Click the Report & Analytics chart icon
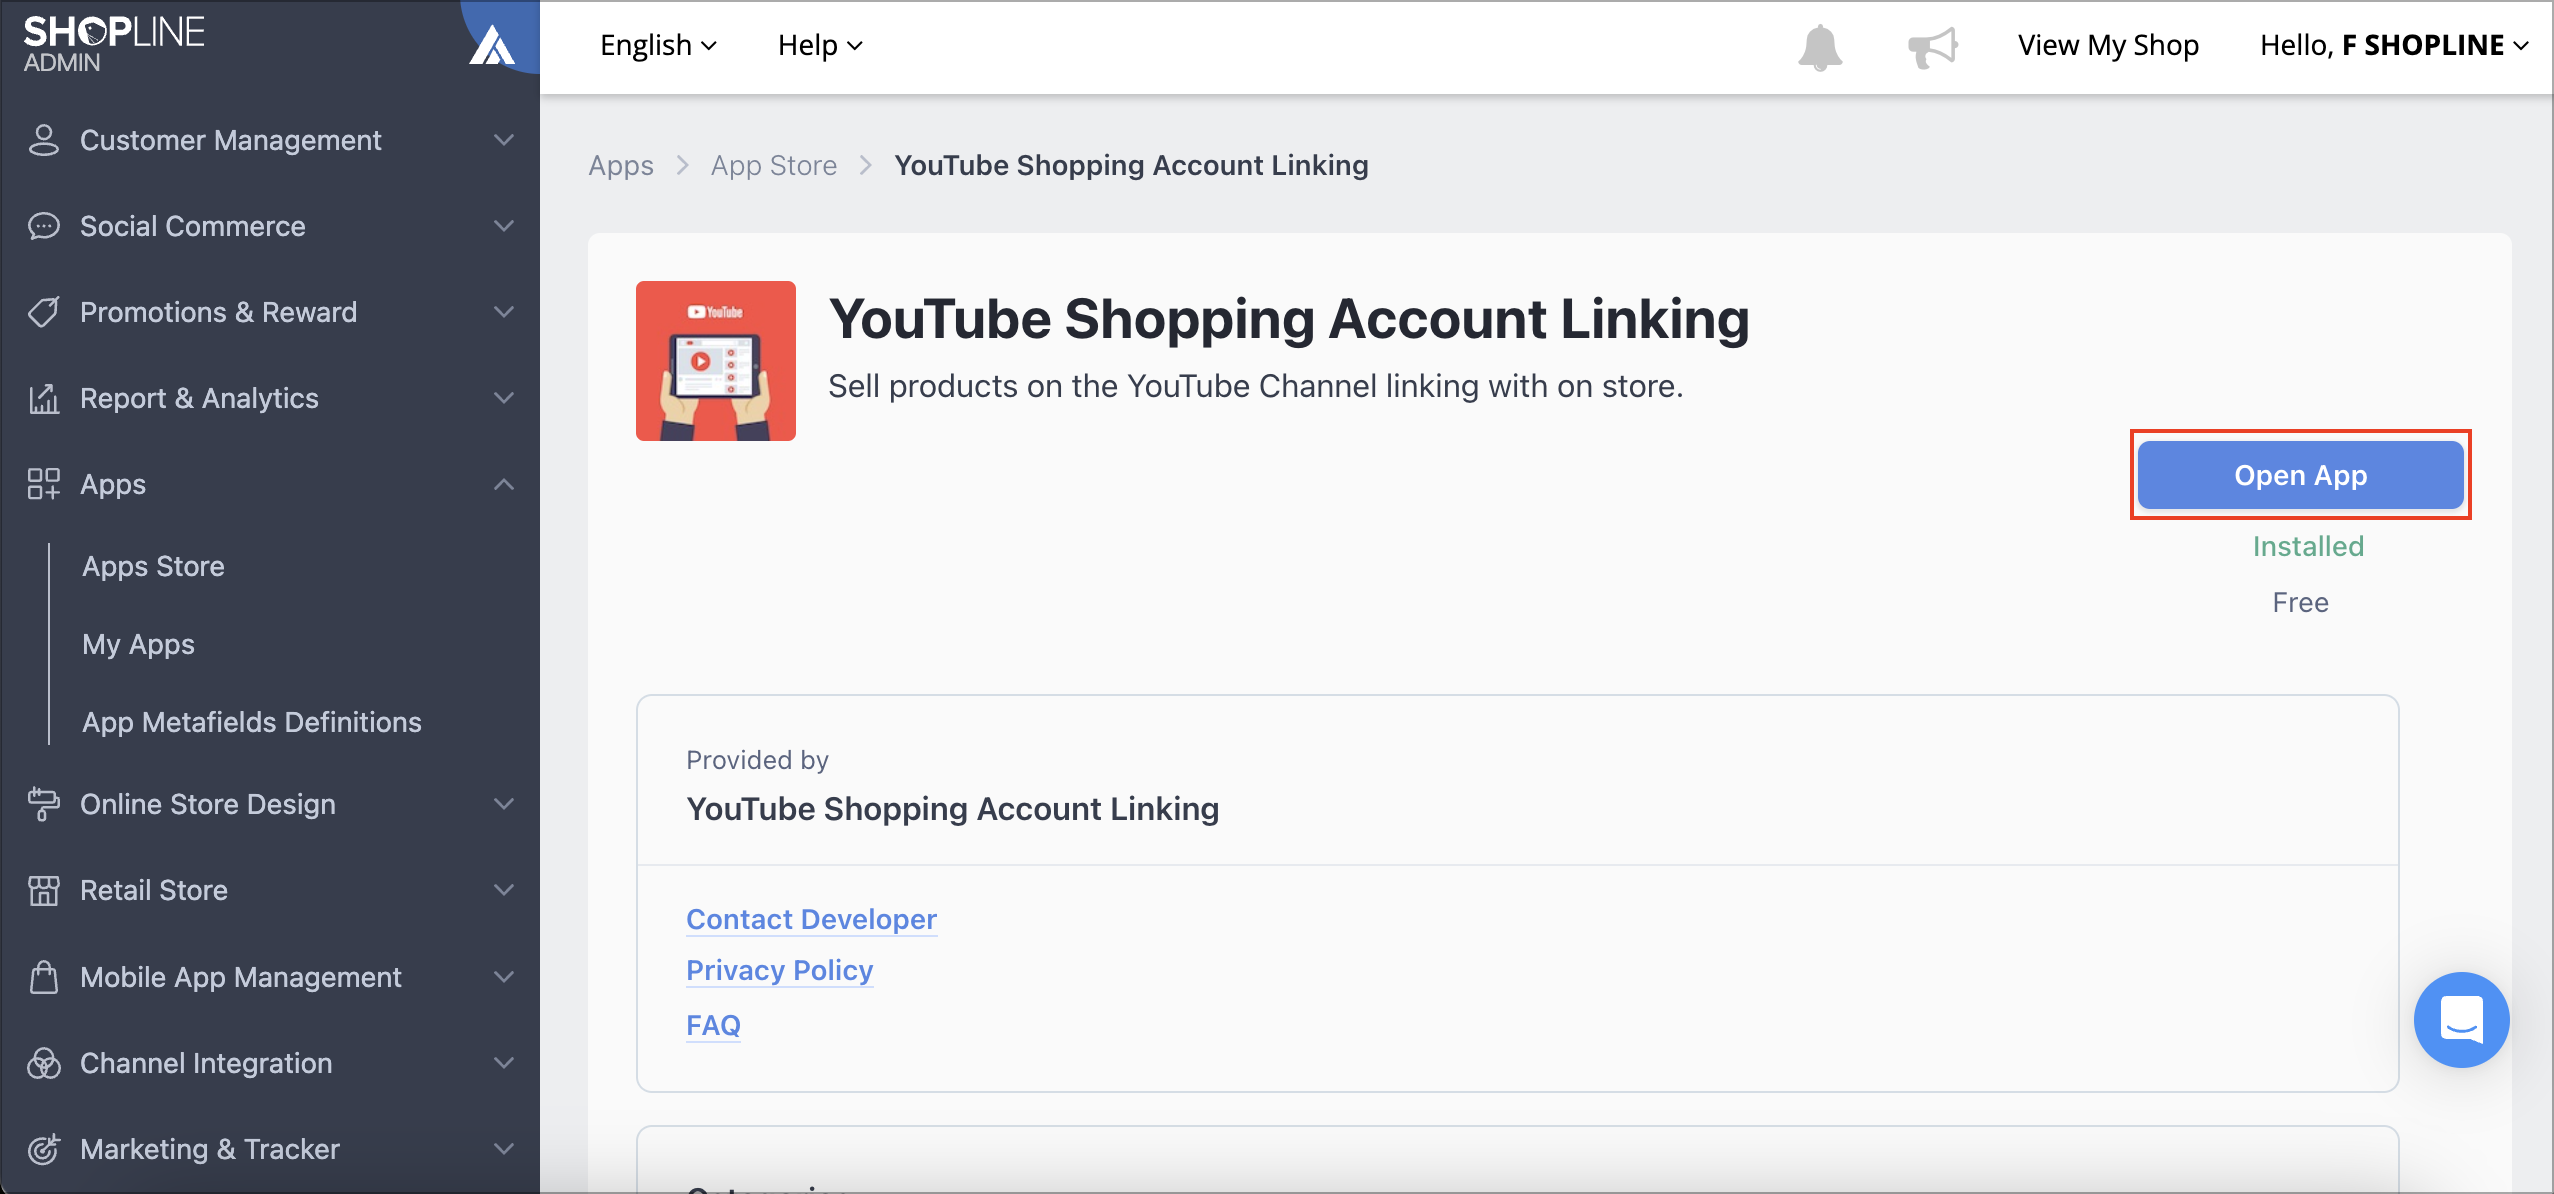 click(43, 398)
